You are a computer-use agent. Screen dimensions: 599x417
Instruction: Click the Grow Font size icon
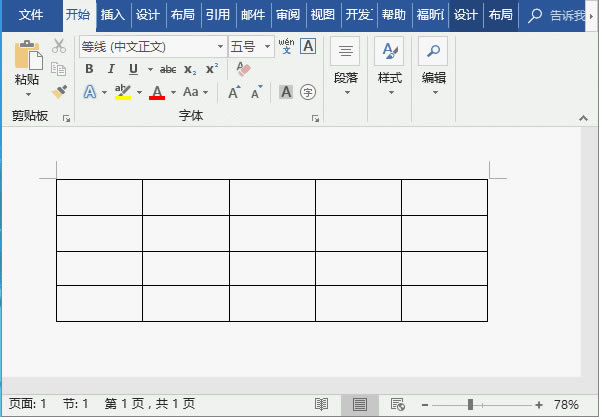click(x=234, y=92)
